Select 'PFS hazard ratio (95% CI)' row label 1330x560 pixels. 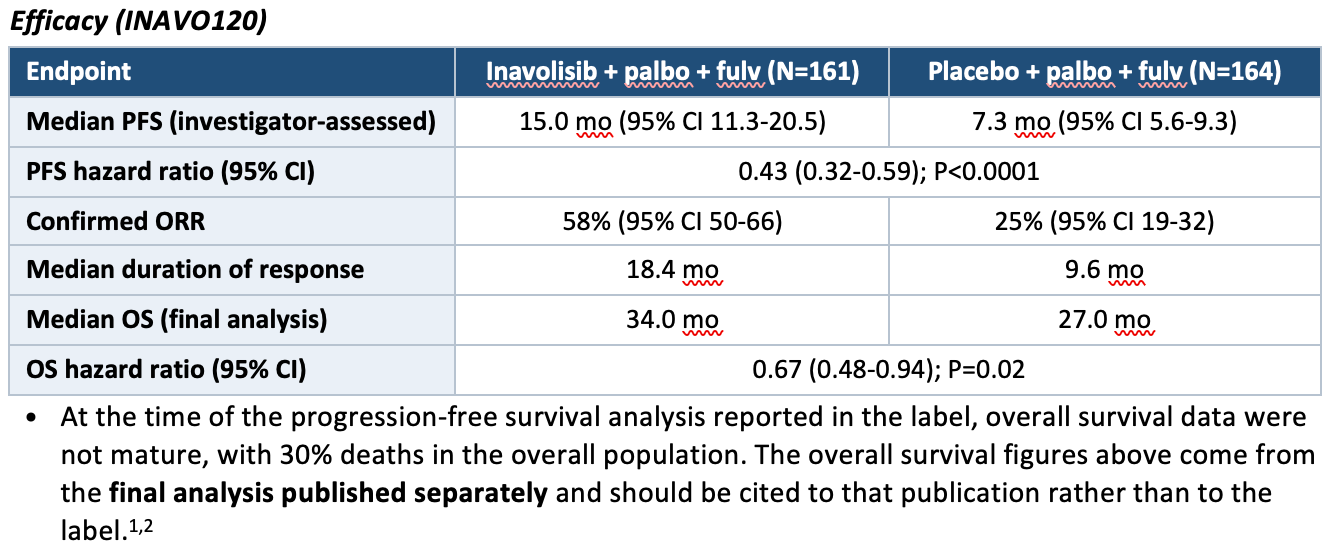point(233,171)
